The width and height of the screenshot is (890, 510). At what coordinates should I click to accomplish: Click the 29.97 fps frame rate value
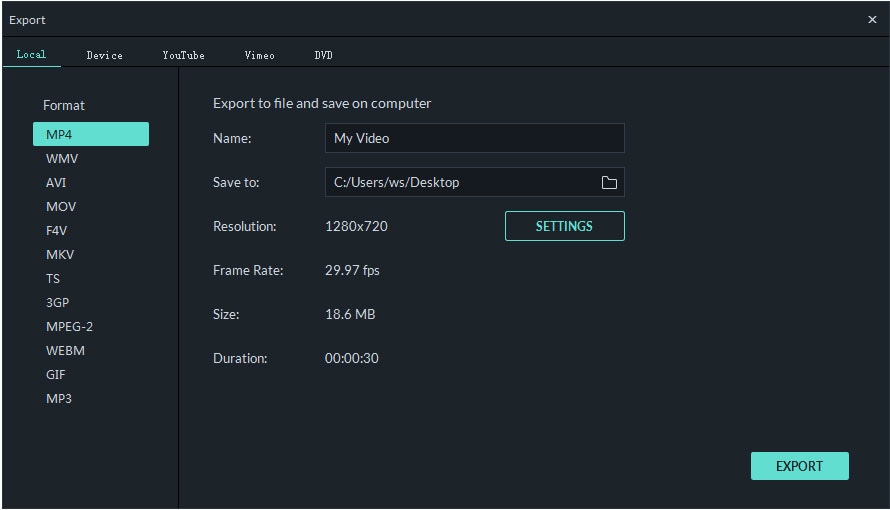click(352, 270)
